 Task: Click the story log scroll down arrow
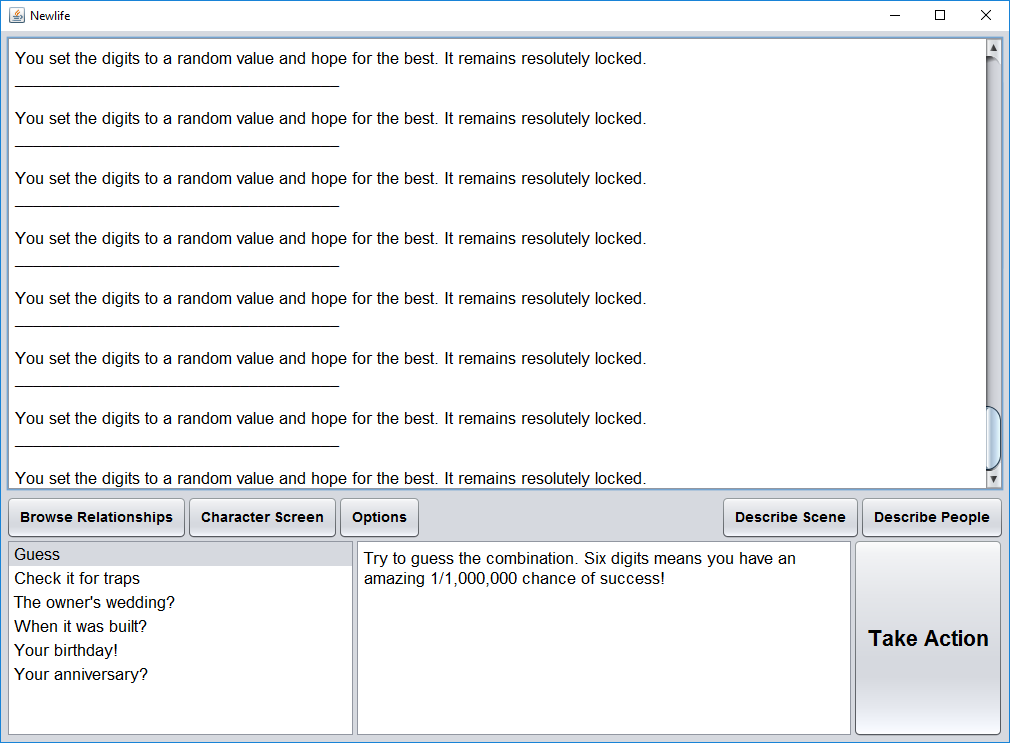pyautogui.click(x=993, y=479)
